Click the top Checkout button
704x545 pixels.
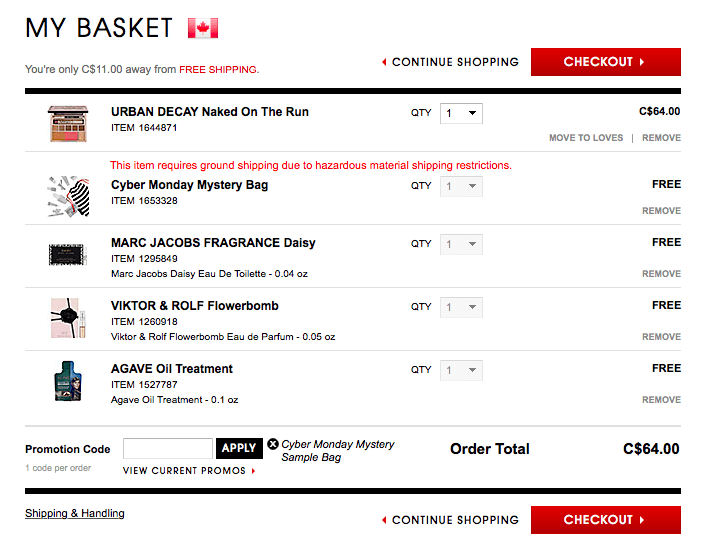pos(606,62)
